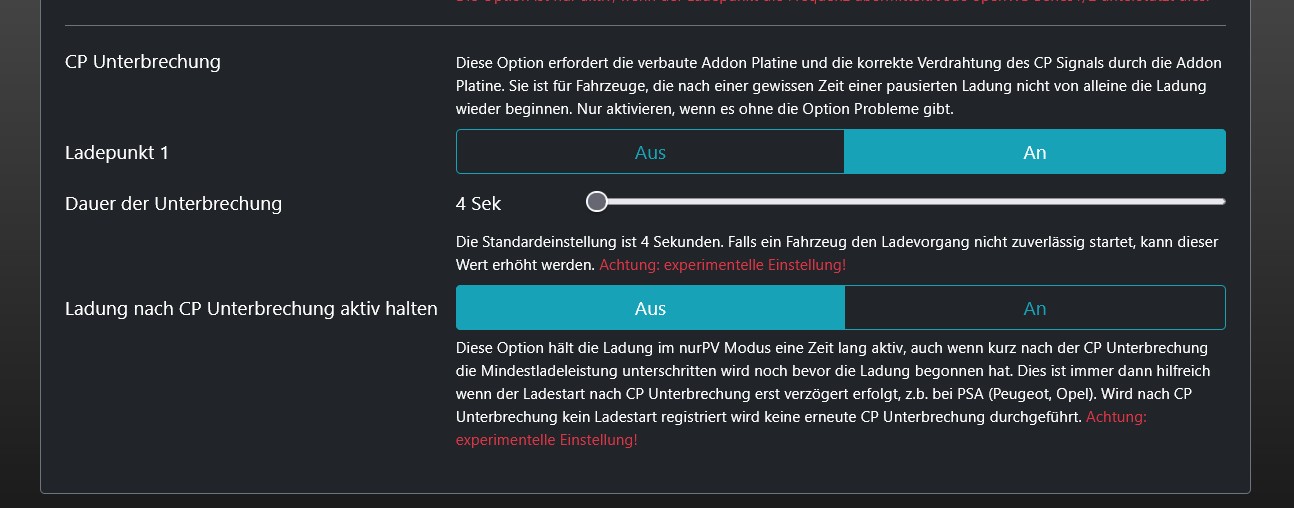Select 'Aus' for keeping charge active
Image resolution: width=1294 pixels, height=508 pixels.
click(650, 308)
